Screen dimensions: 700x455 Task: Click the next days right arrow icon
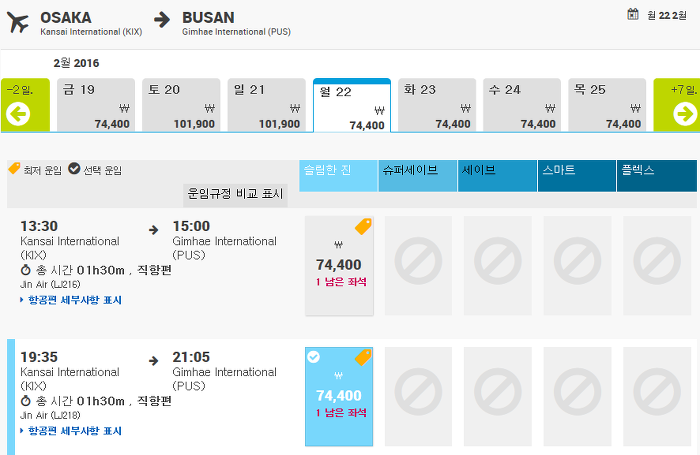(684, 114)
